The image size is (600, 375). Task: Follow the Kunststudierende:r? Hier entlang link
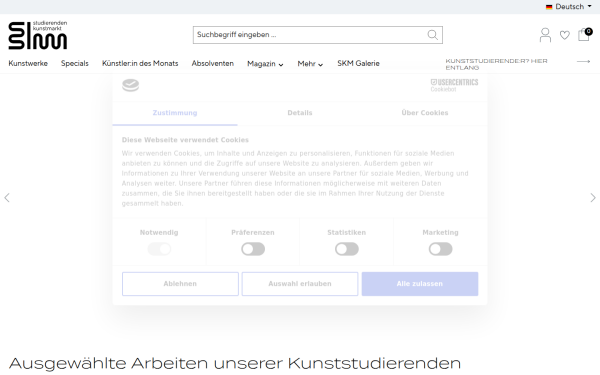point(496,64)
